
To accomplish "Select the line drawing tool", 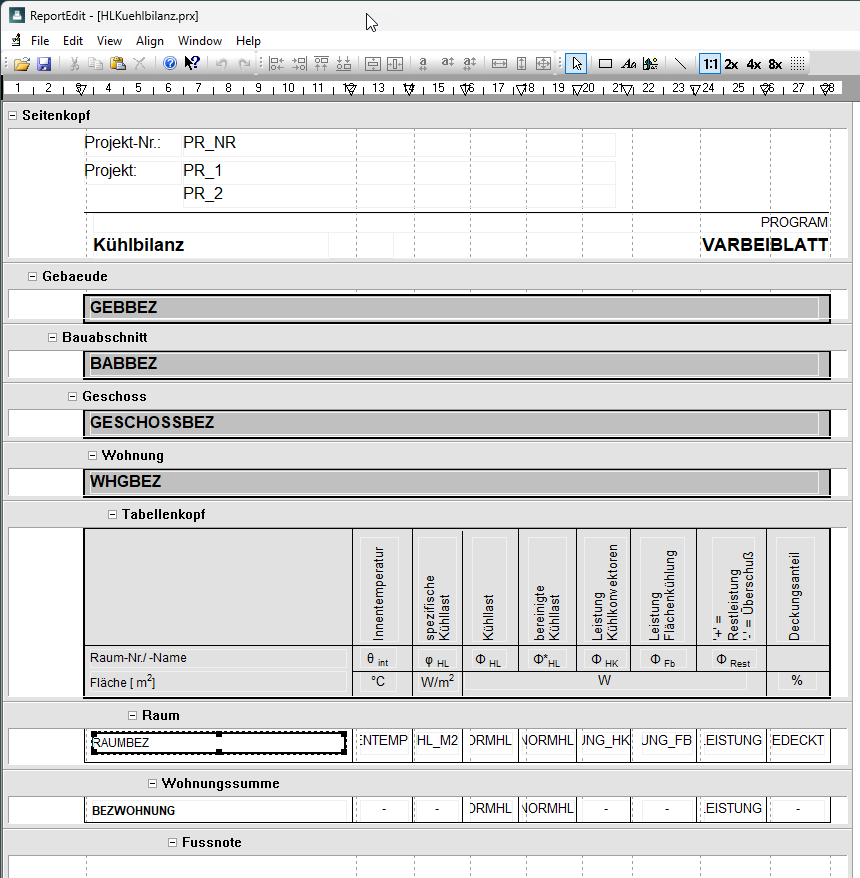I will point(680,64).
